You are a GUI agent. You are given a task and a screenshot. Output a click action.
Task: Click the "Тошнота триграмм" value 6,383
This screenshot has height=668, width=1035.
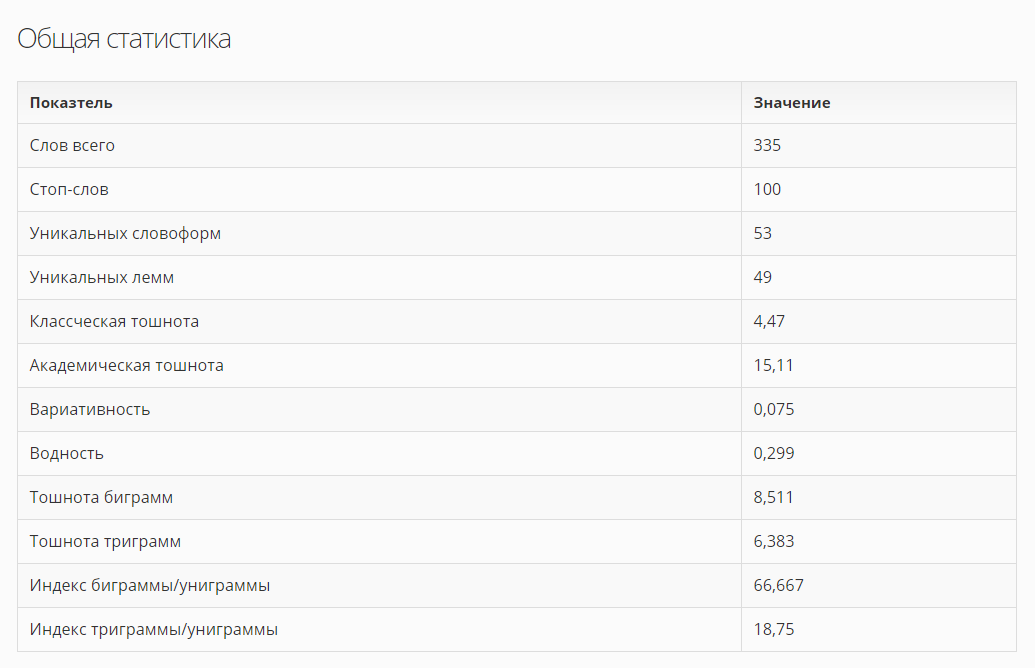coord(774,542)
